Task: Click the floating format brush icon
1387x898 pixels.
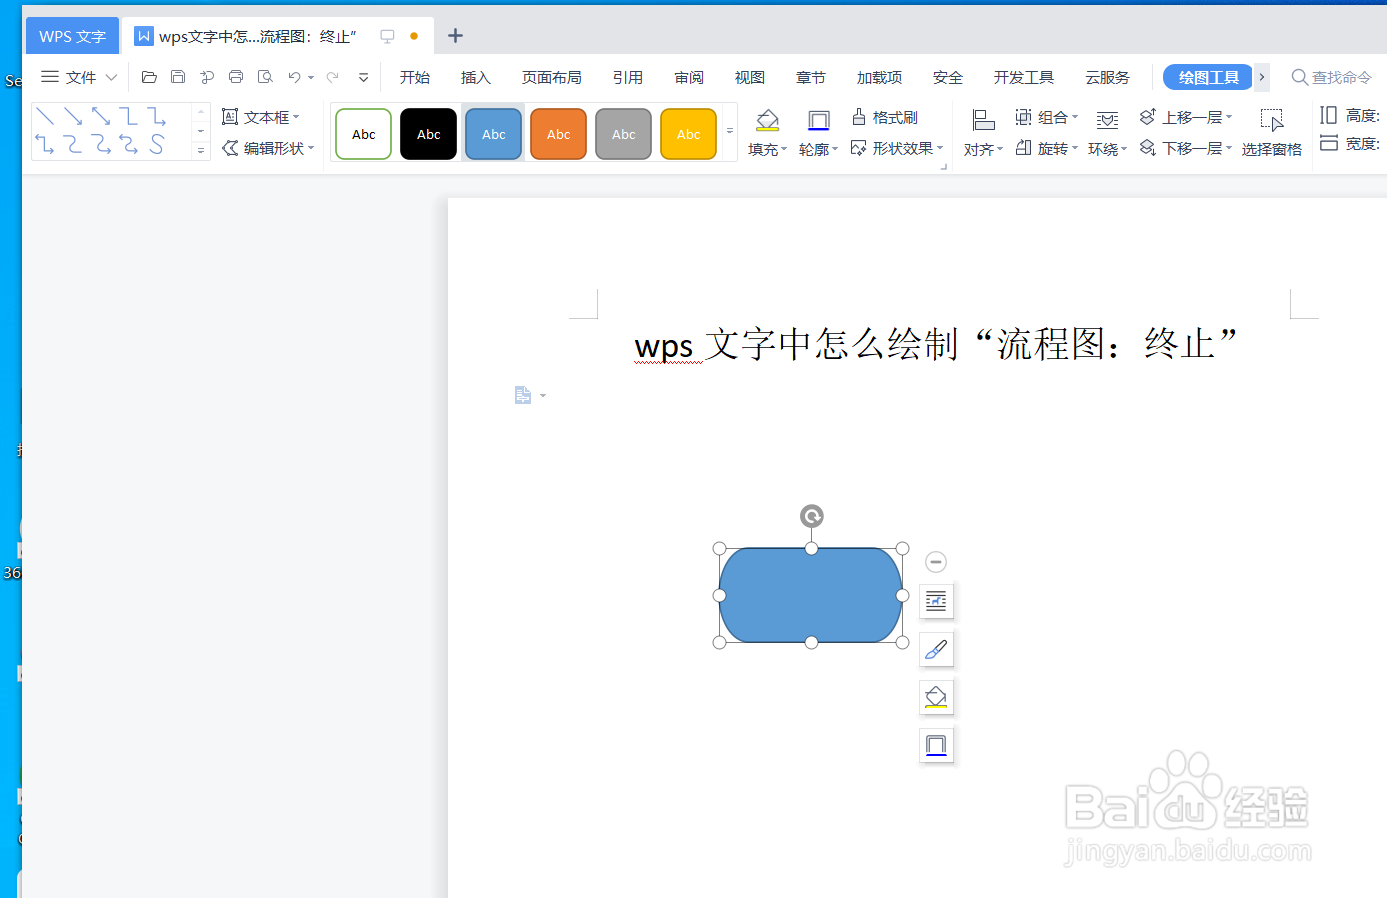Action: click(x=936, y=649)
